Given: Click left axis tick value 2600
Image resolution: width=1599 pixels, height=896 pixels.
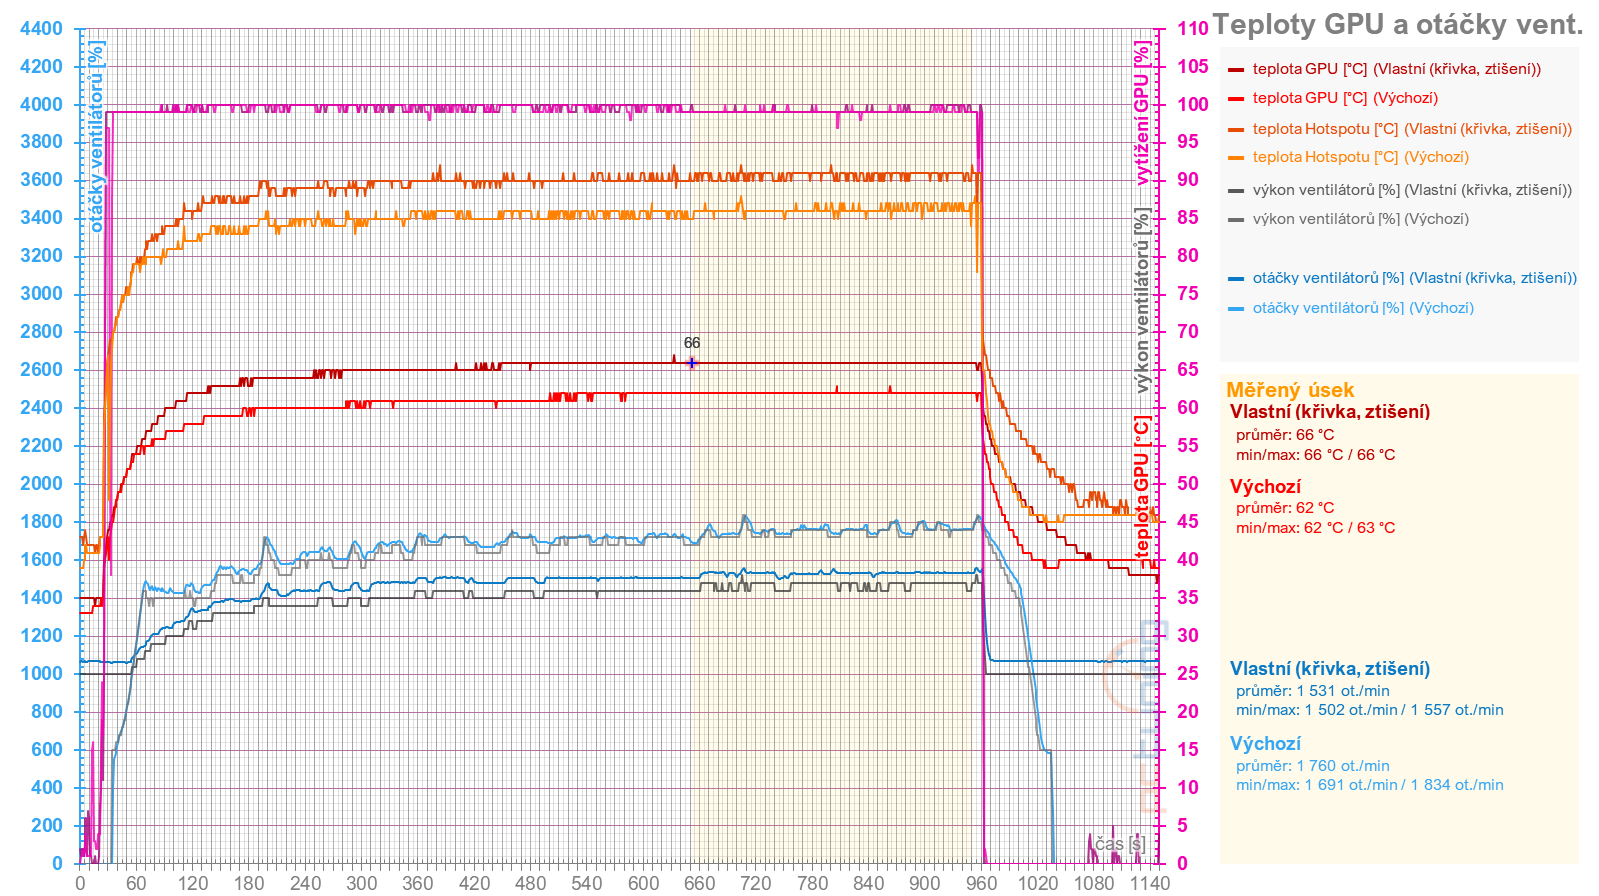Looking at the screenshot, I should click(41, 370).
